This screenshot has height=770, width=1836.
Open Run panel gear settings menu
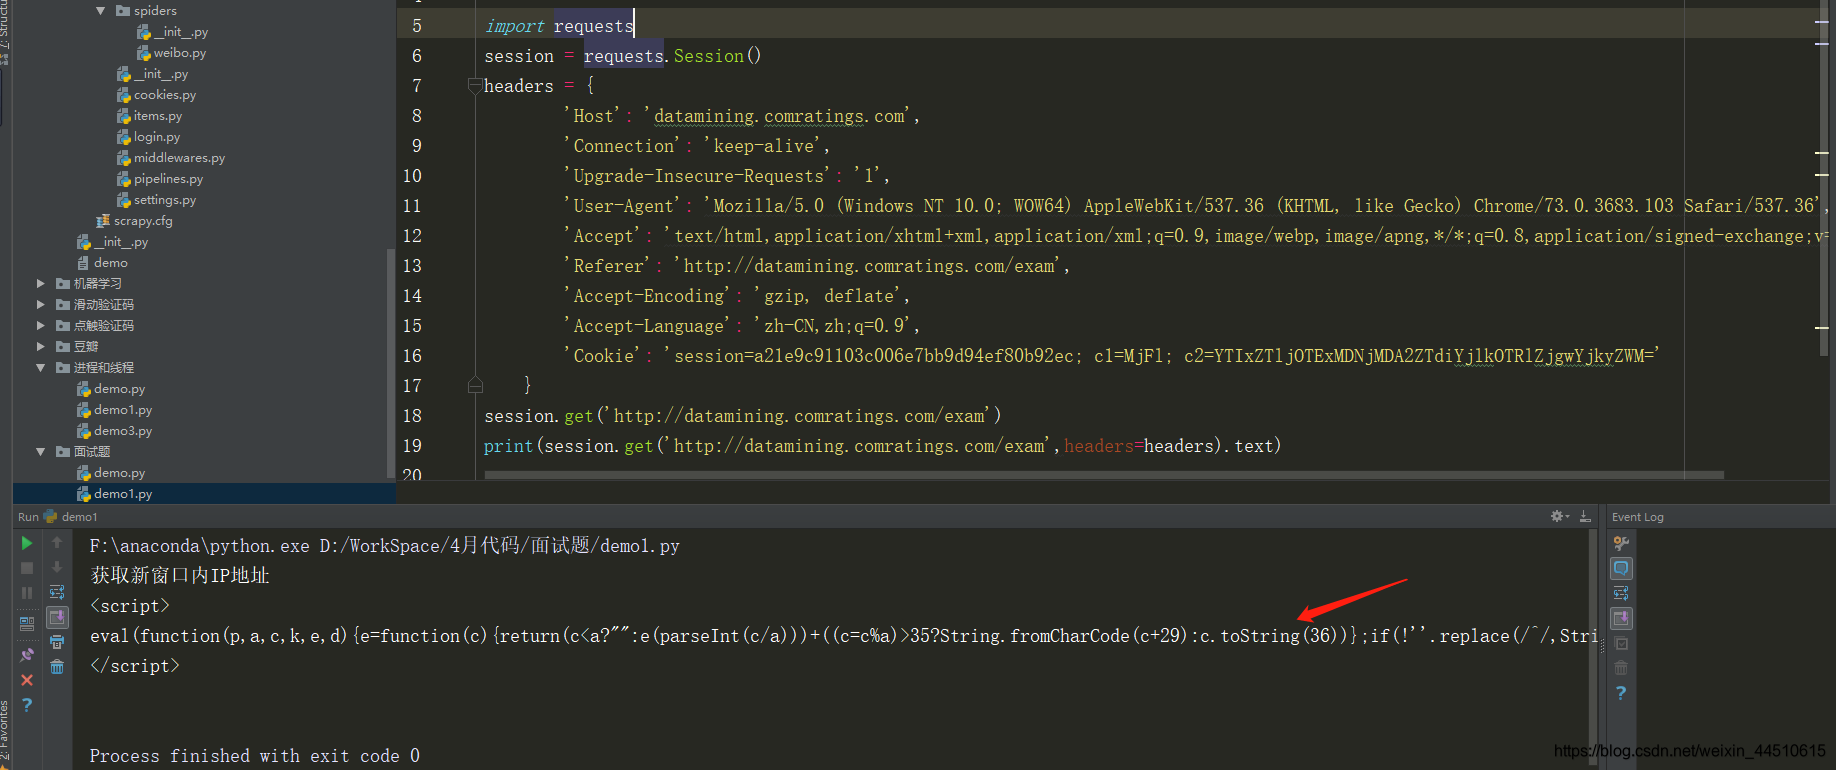(x=1559, y=517)
